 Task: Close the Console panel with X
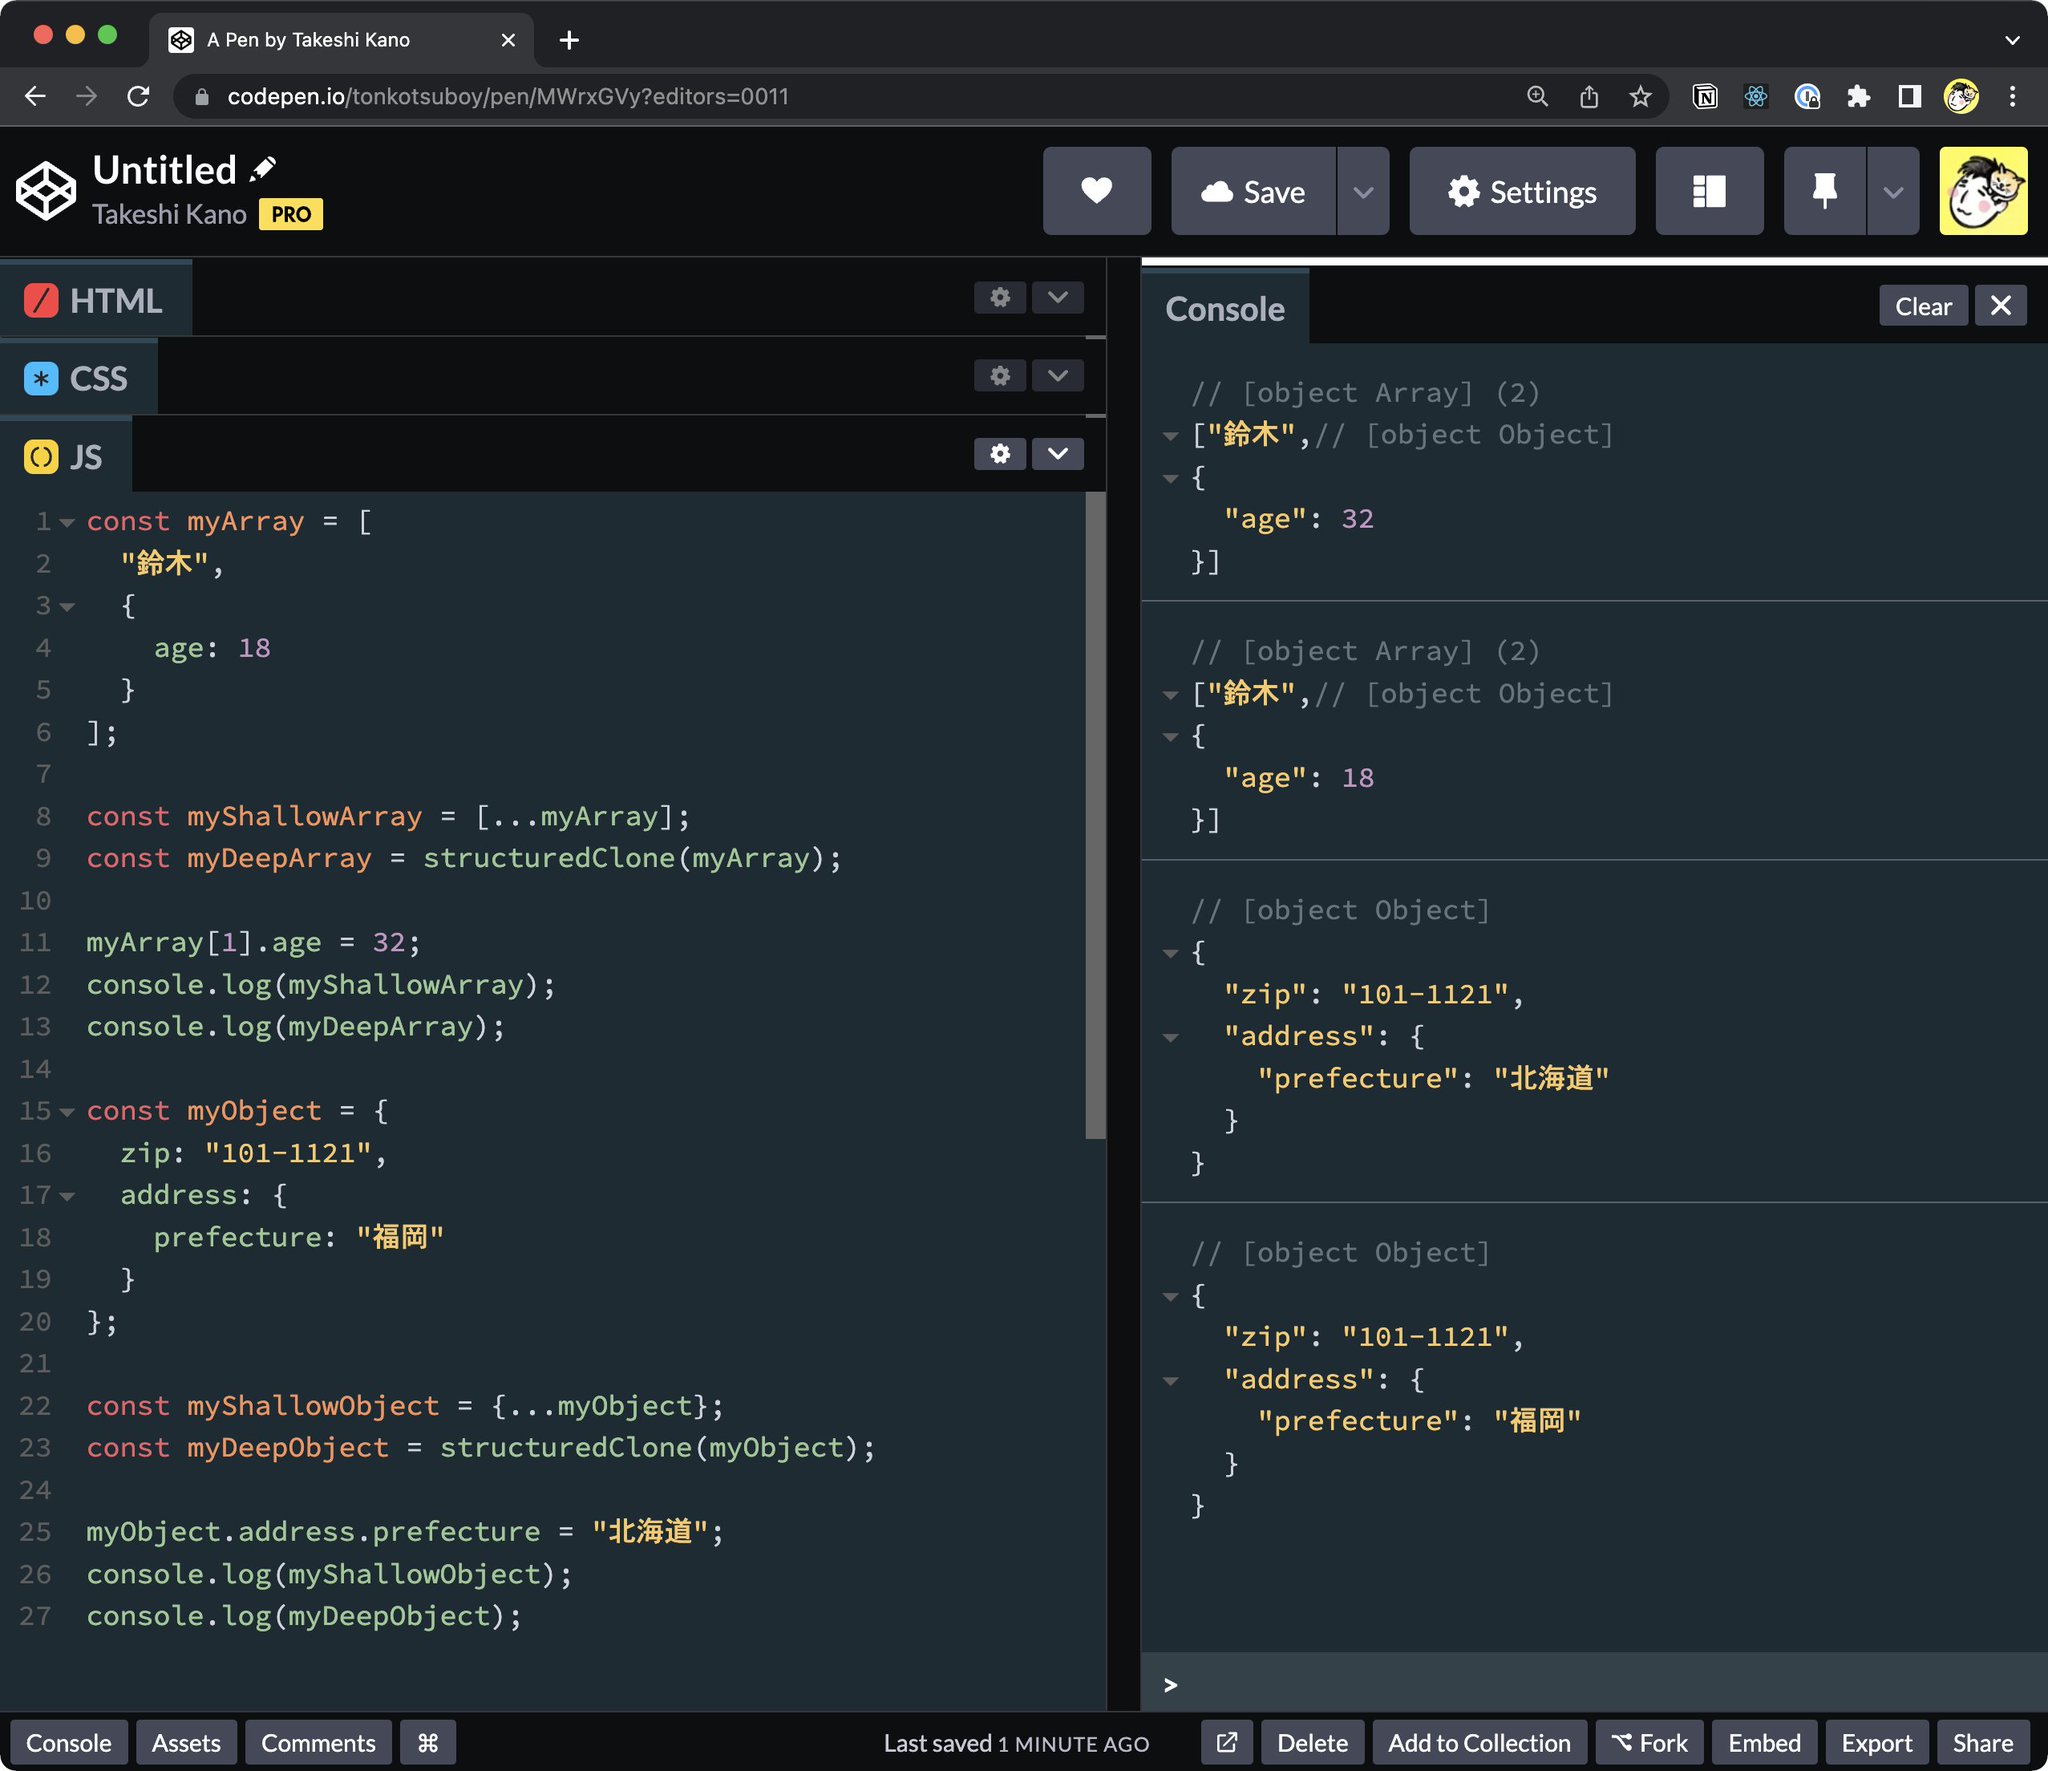point(2000,306)
